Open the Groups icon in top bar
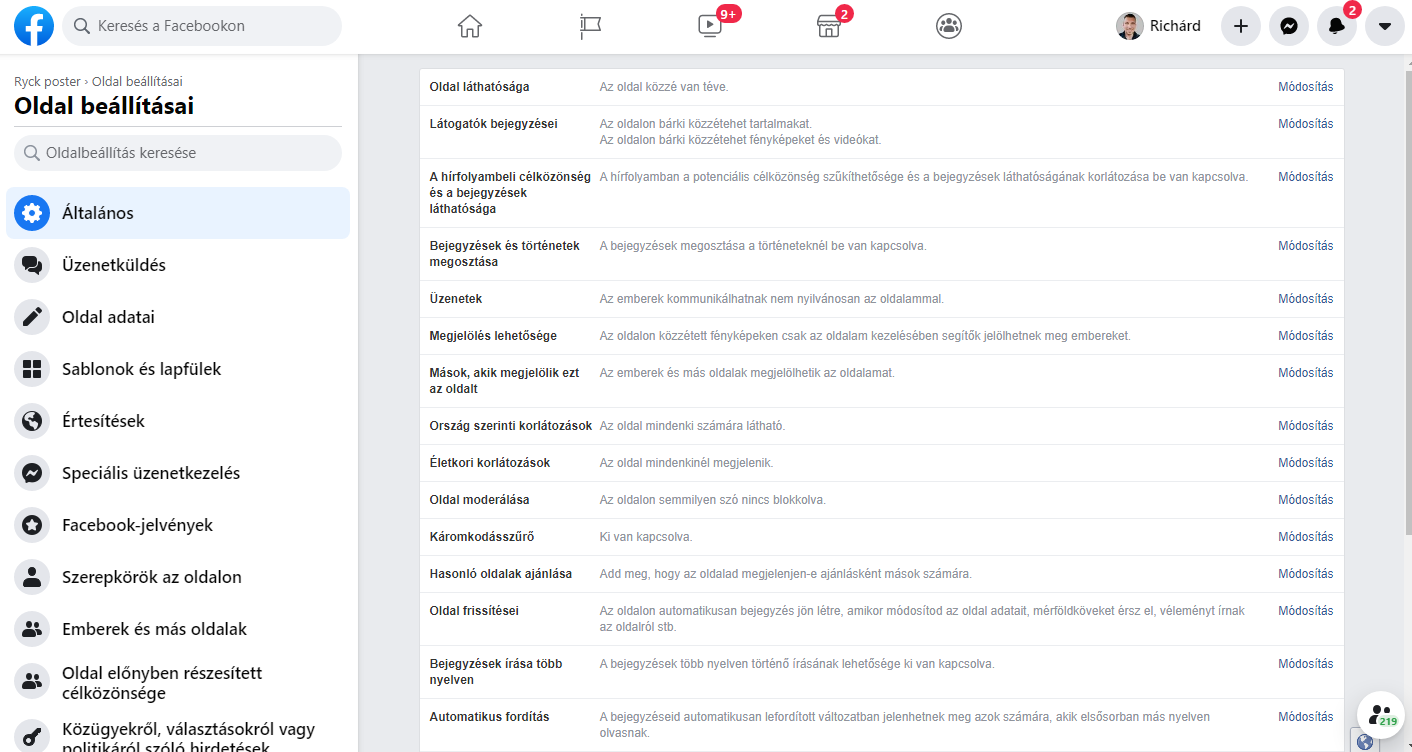This screenshot has width=1412, height=752. (949, 27)
